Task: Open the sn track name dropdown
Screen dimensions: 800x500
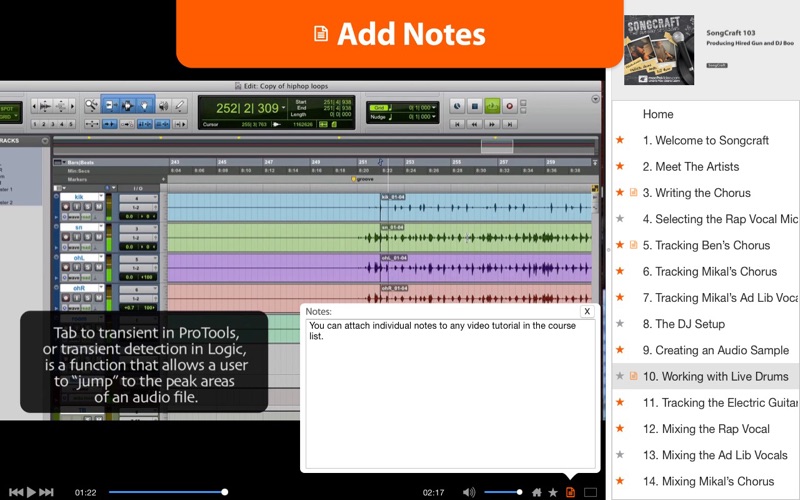Action: click(101, 227)
